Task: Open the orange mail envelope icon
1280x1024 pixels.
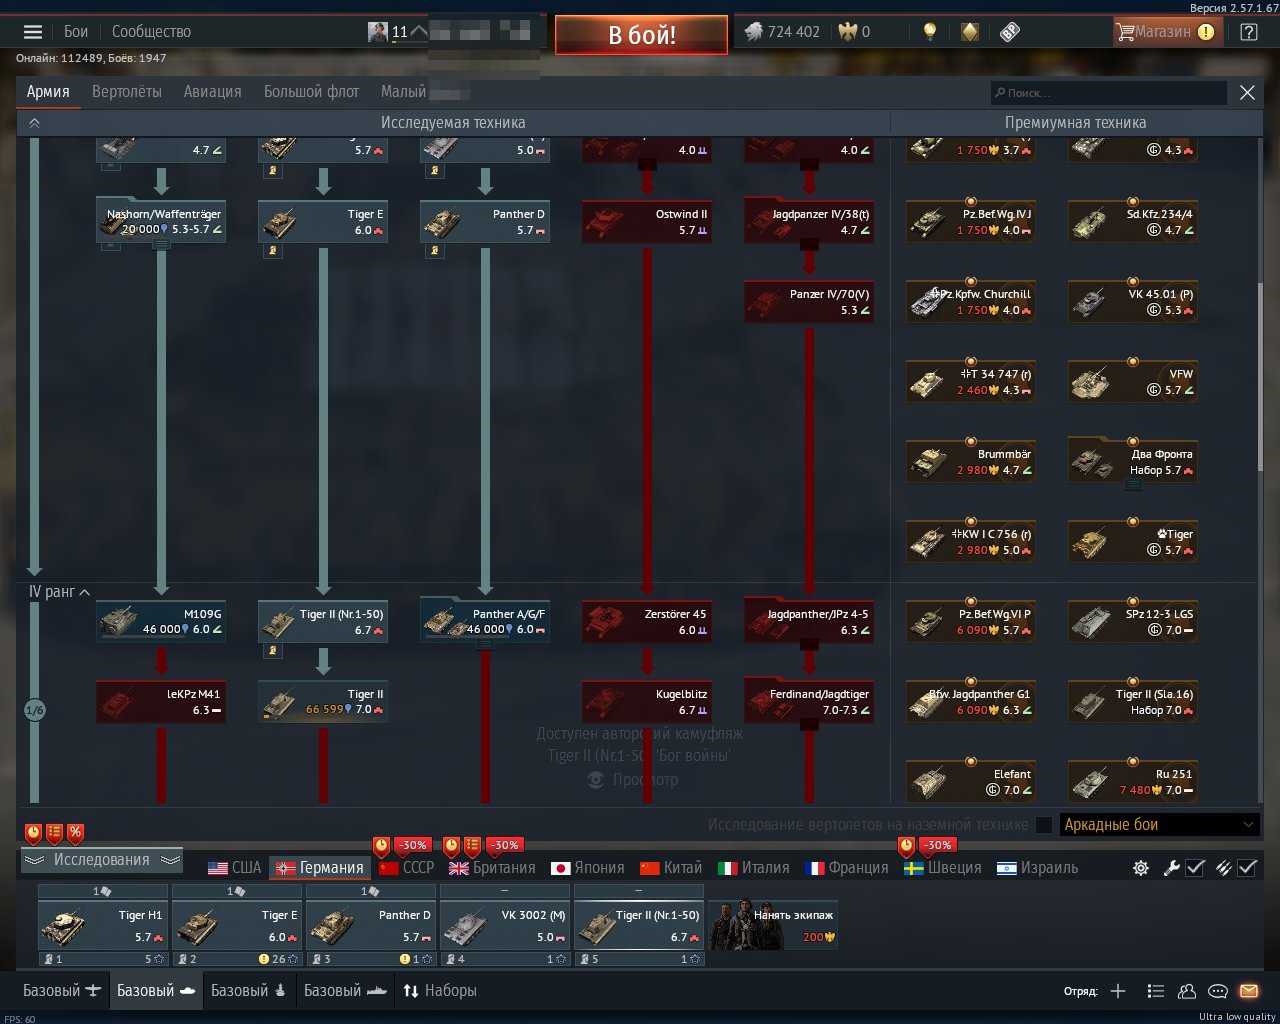Action: click(x=1249, y=991)
